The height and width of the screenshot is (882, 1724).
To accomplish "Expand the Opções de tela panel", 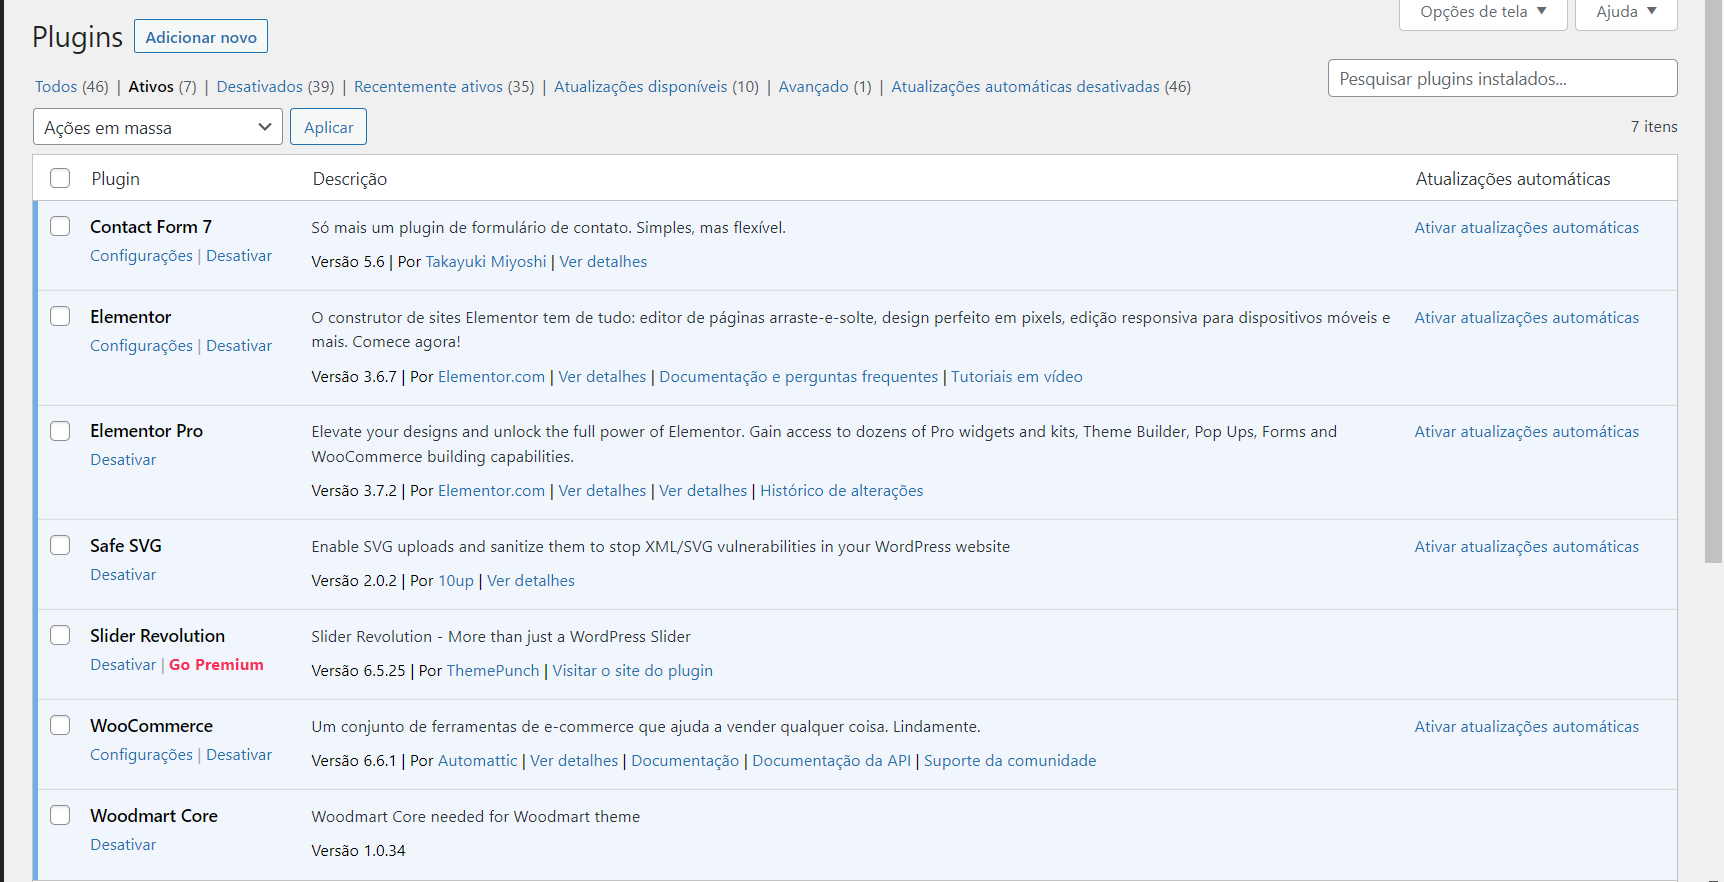I will (1482, 12).
